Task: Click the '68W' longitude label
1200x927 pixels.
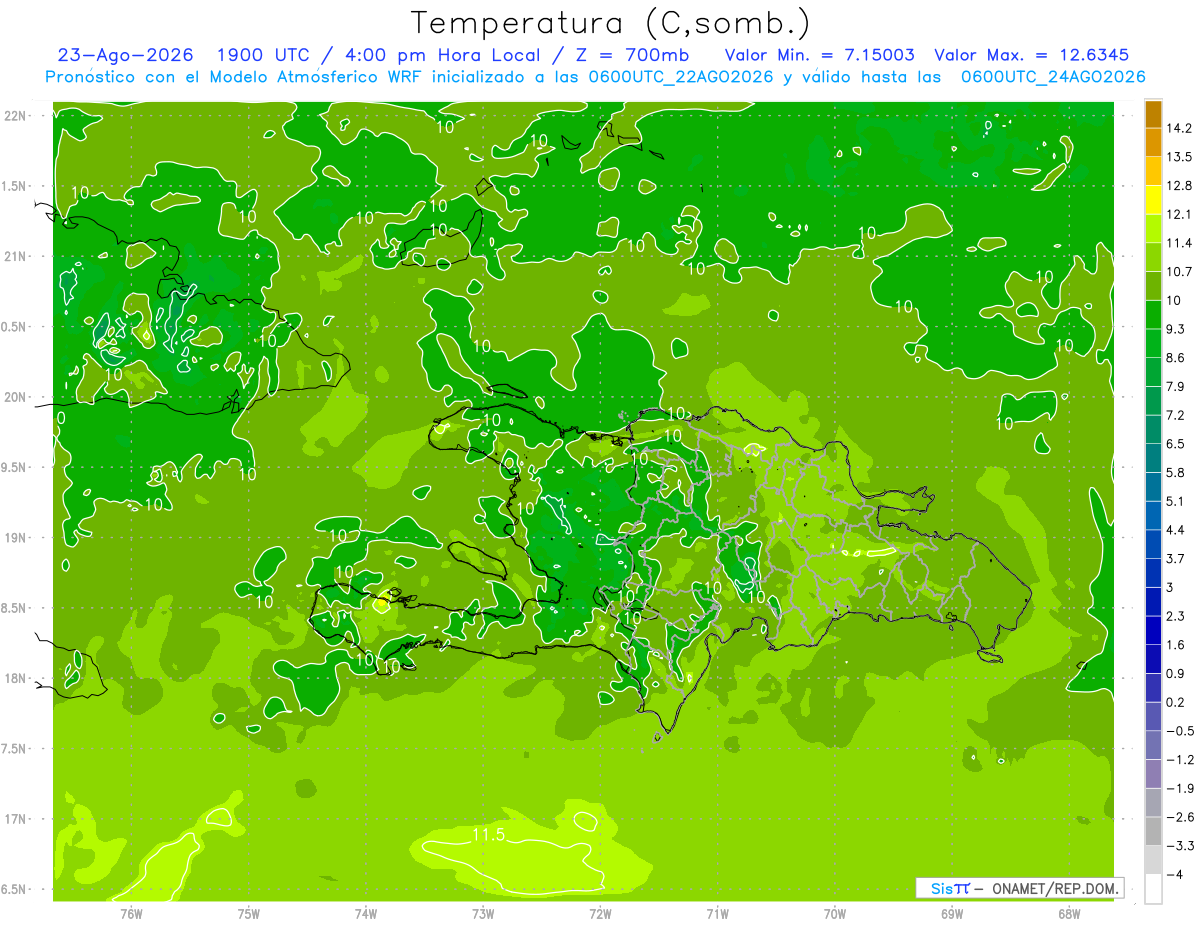Action: coord(1069,914)
